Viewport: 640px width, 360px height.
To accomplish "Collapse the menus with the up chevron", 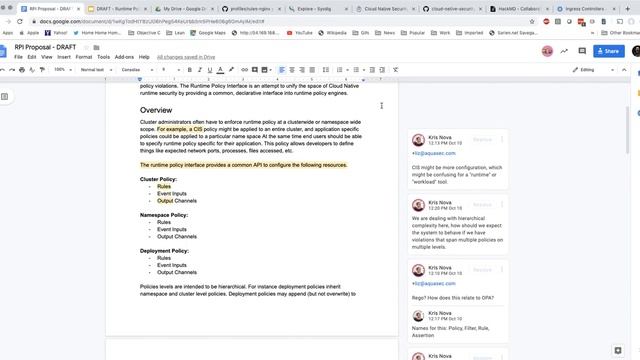I will click(x=624, y=70).
